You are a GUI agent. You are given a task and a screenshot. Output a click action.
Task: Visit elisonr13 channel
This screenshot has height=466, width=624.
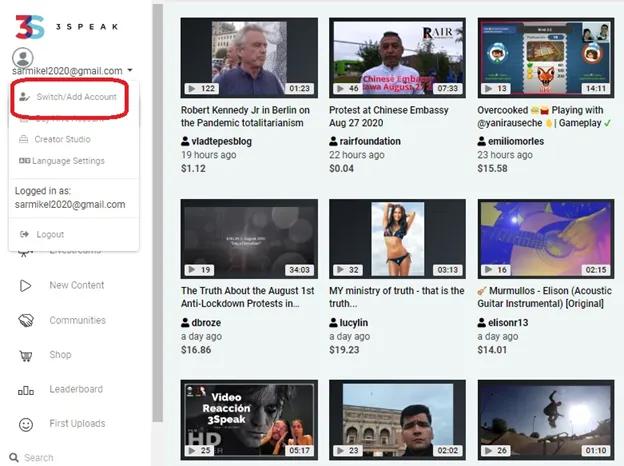(x=508, y=323)
